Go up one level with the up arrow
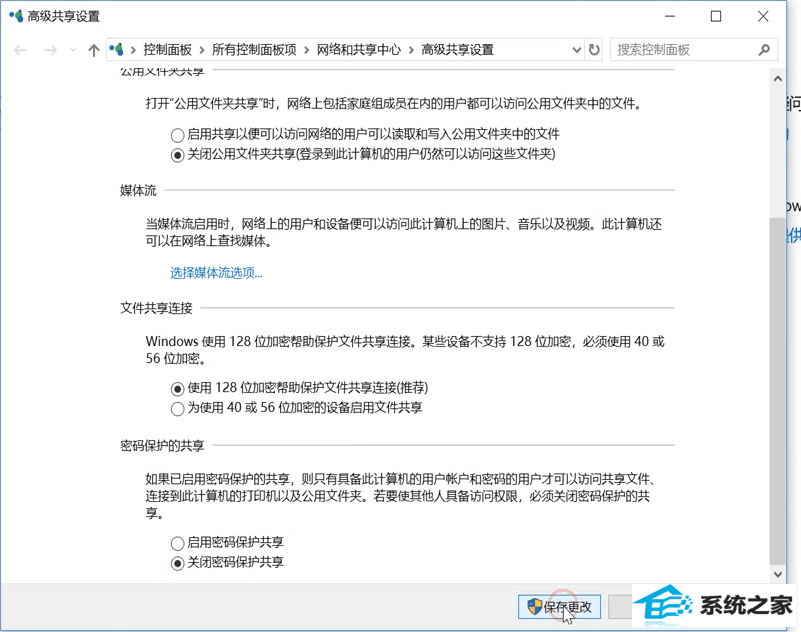This screenshot has height=632, width=801. 93,50
